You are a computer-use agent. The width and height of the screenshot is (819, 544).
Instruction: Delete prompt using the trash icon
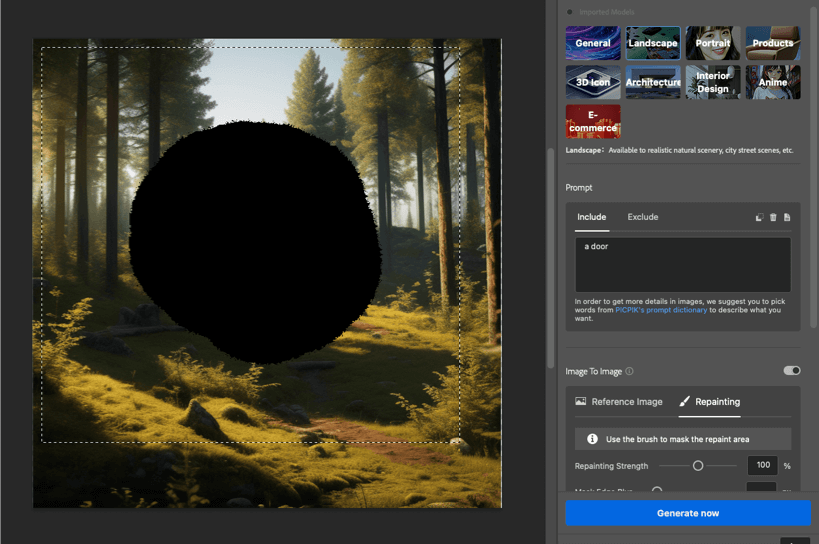[773, 217]
